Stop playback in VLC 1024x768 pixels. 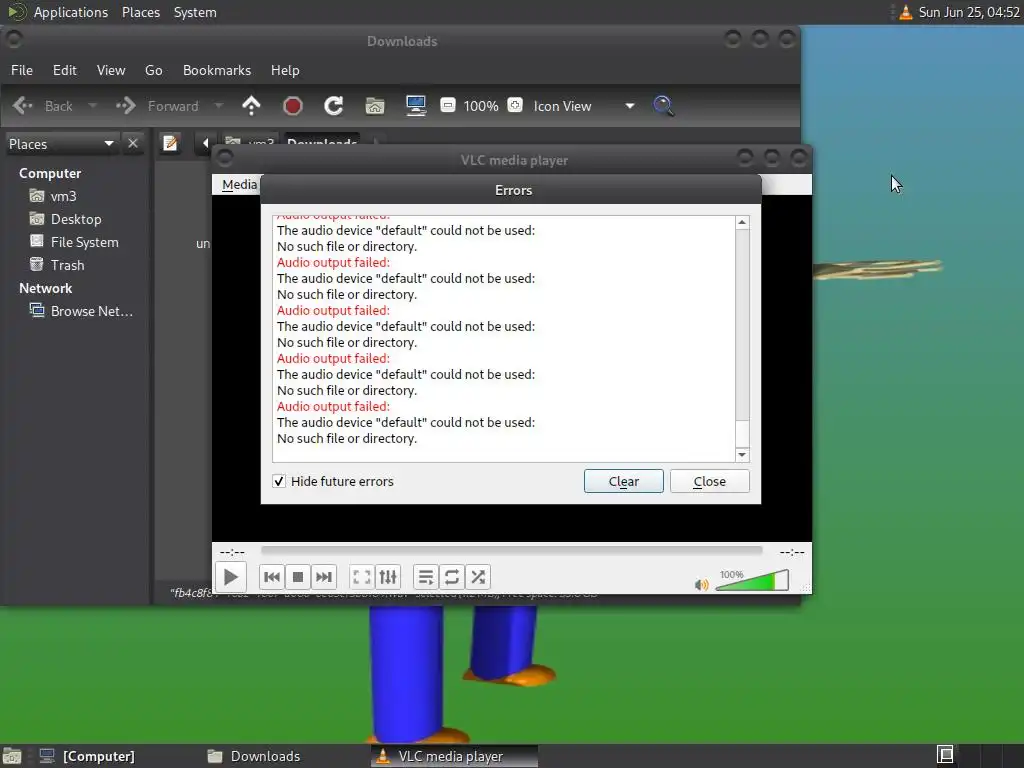point(298,577)
